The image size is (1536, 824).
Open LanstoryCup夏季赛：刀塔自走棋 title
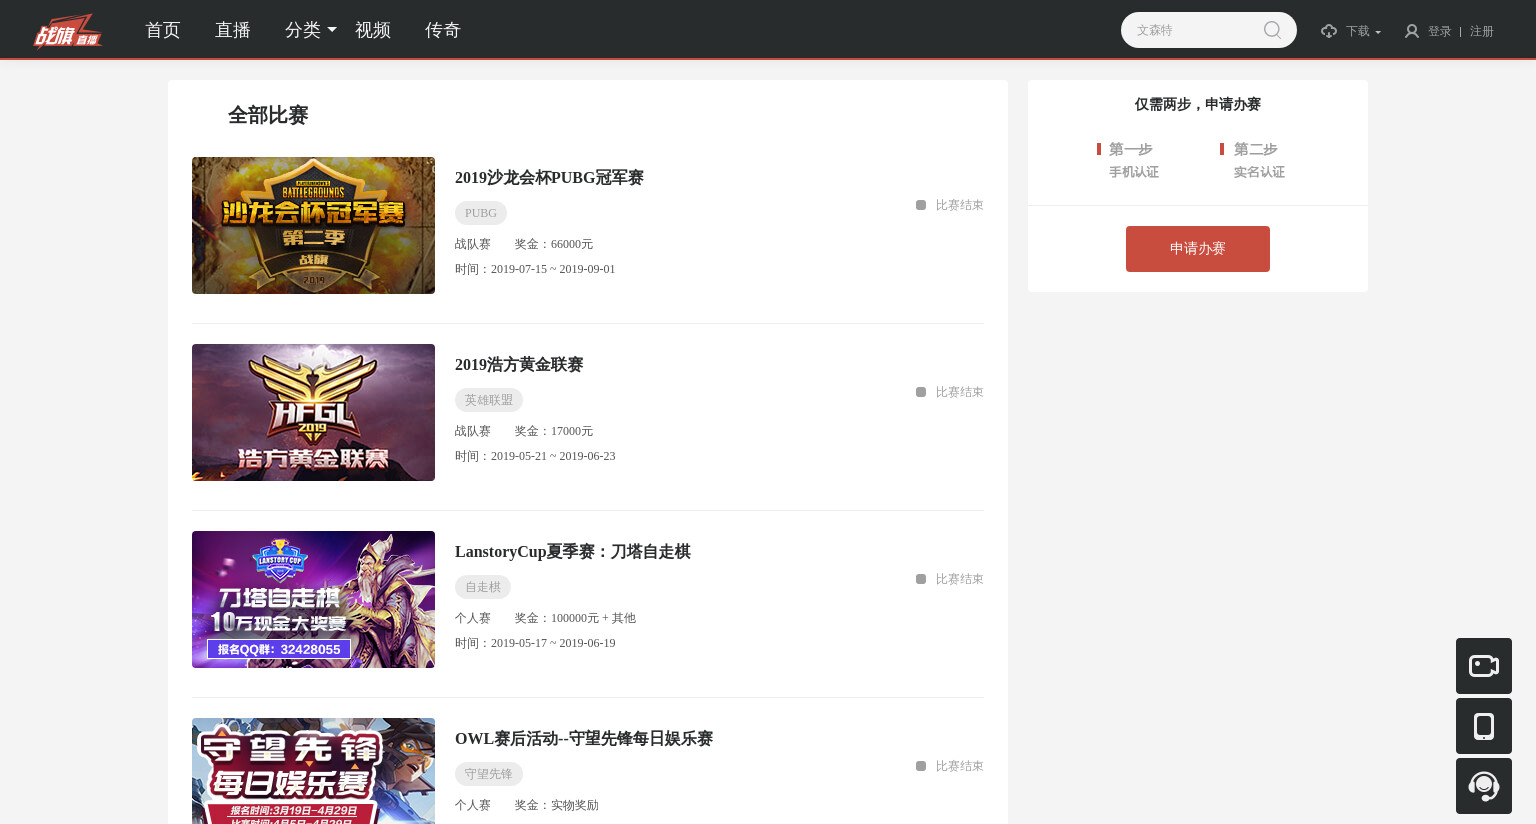[573, 551]
